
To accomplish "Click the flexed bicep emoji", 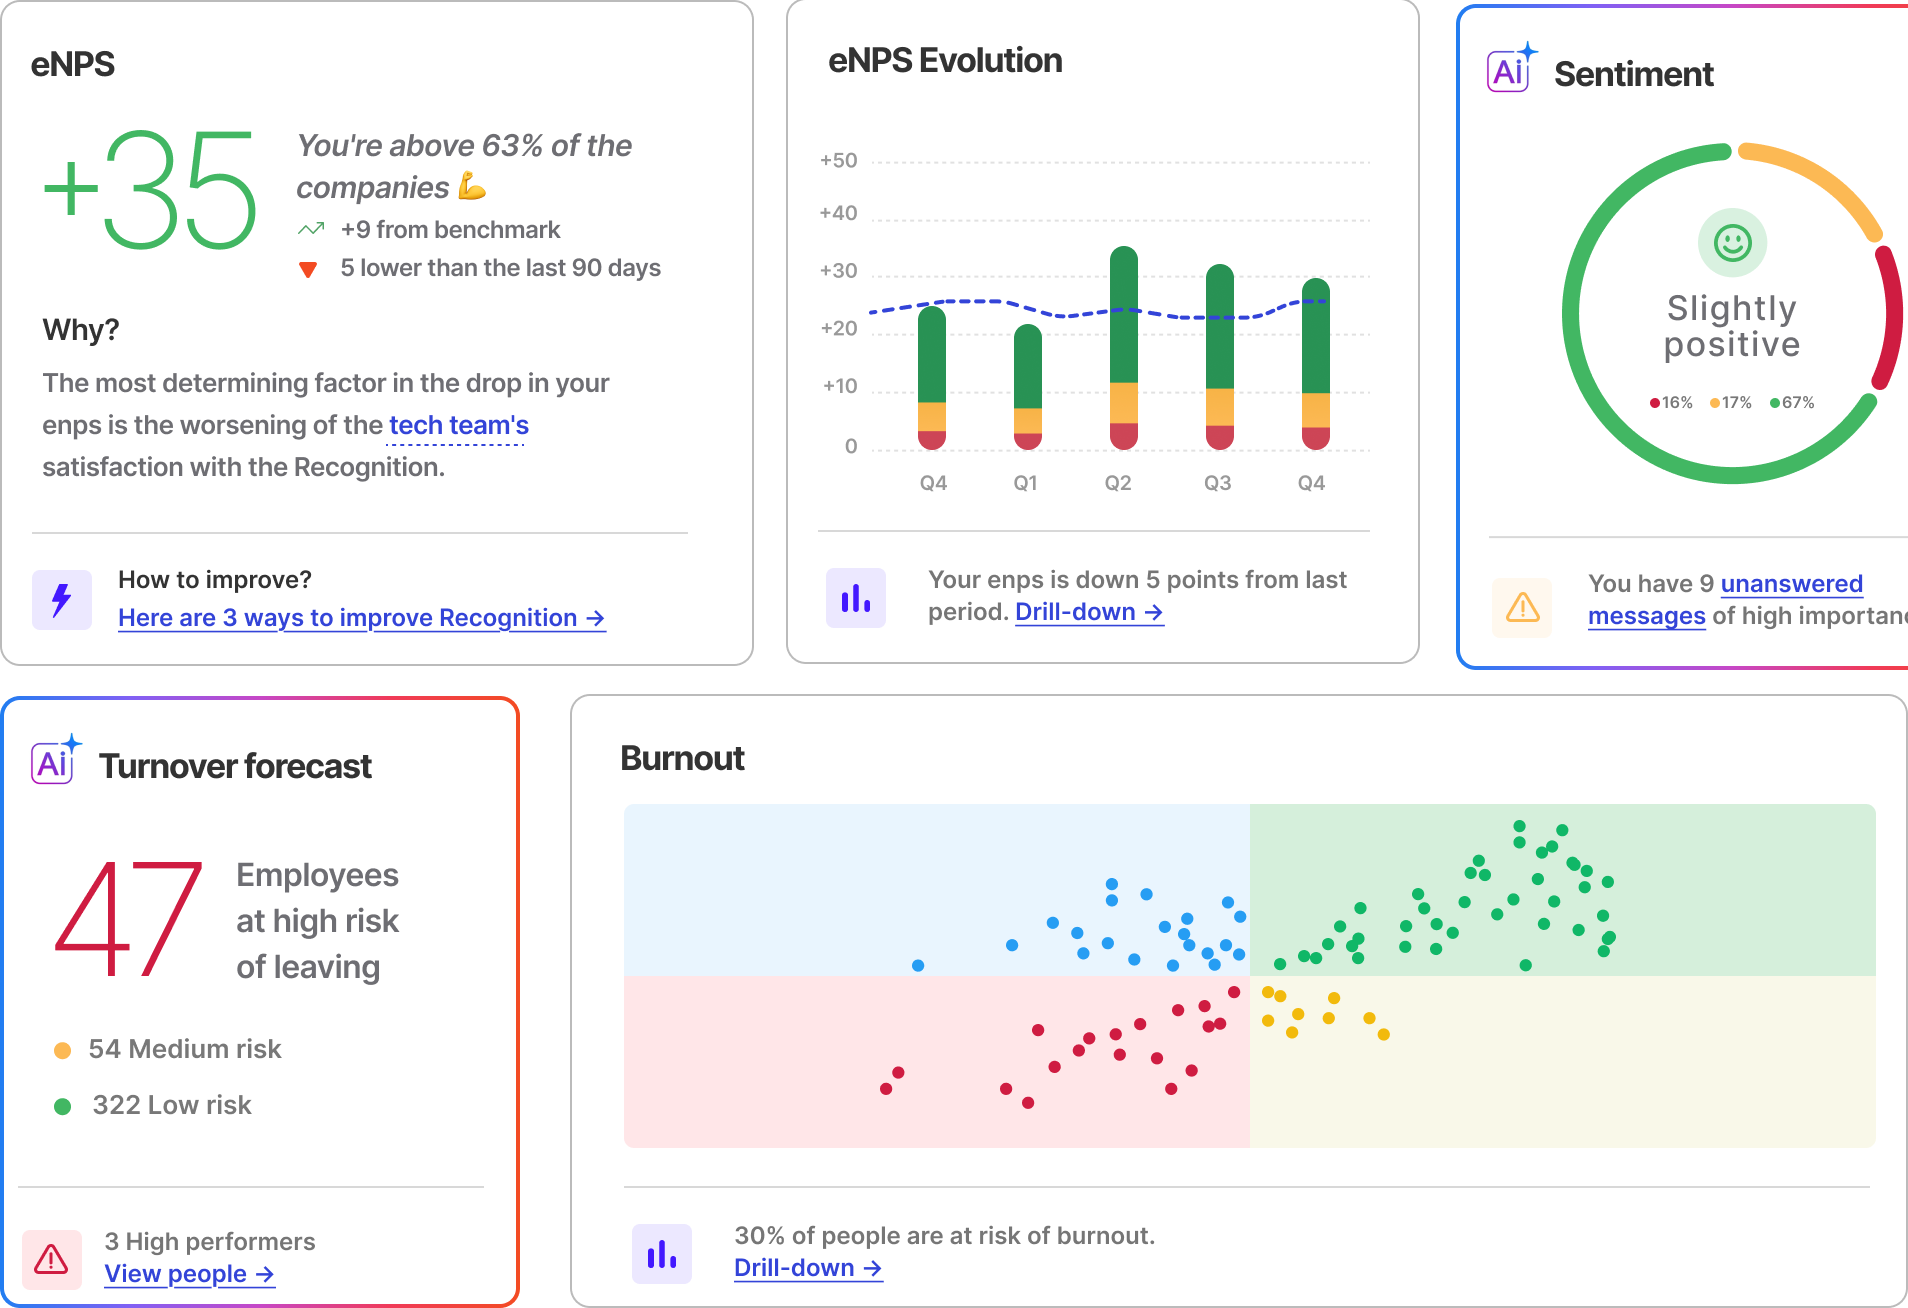I will pyautogui.click(x=471, y=186).
